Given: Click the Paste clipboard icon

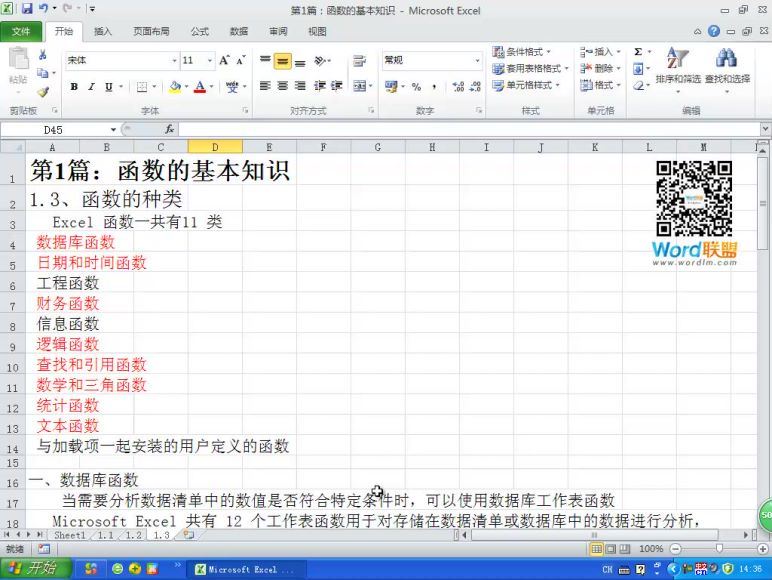Looking at the screenshot, I should click(19, 59).
